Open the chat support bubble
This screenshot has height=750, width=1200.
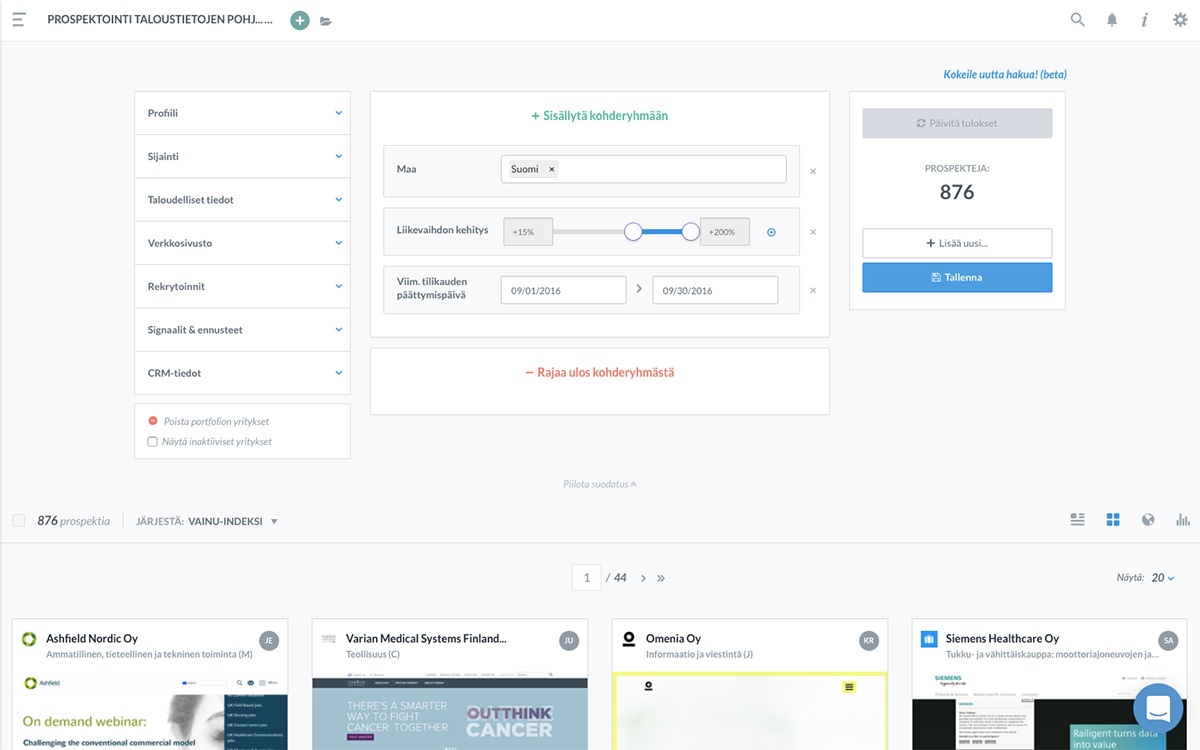coord(1158,709)
